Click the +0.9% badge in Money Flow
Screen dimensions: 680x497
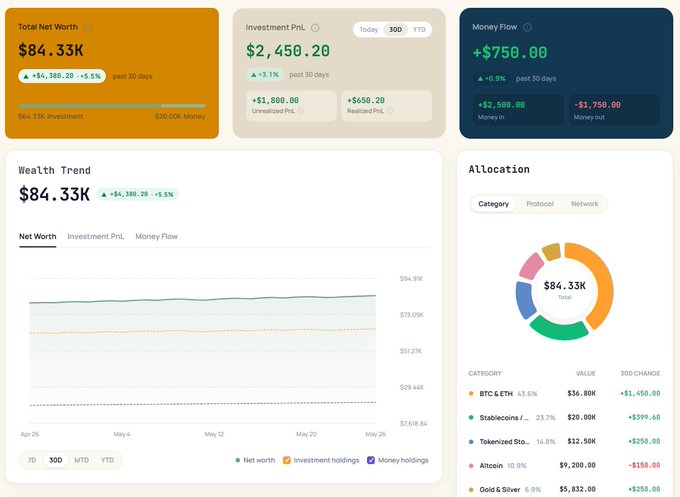tap(491, 78)
